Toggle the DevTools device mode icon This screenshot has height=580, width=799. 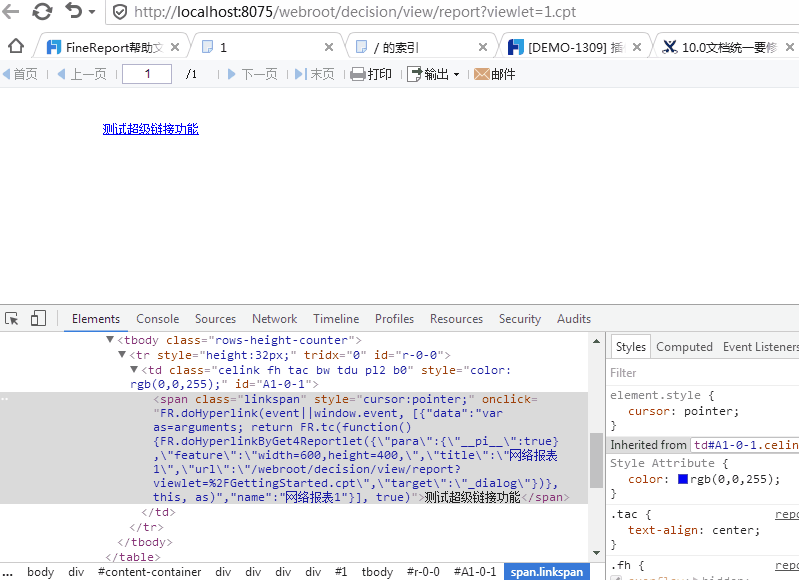click(x=38, y=319)
